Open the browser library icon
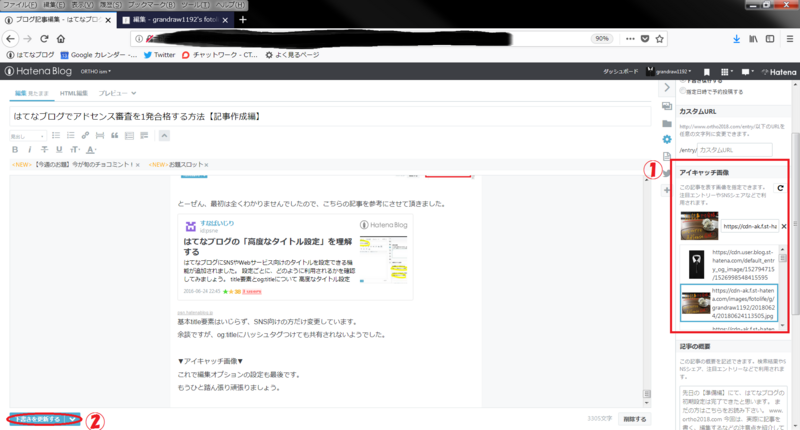This screenshot has height=430, width=800. (x=753, y=39)
